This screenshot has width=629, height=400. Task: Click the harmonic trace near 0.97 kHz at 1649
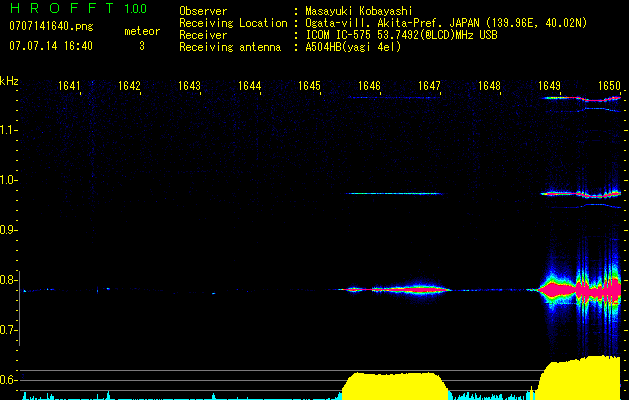[x=580, y=195]
